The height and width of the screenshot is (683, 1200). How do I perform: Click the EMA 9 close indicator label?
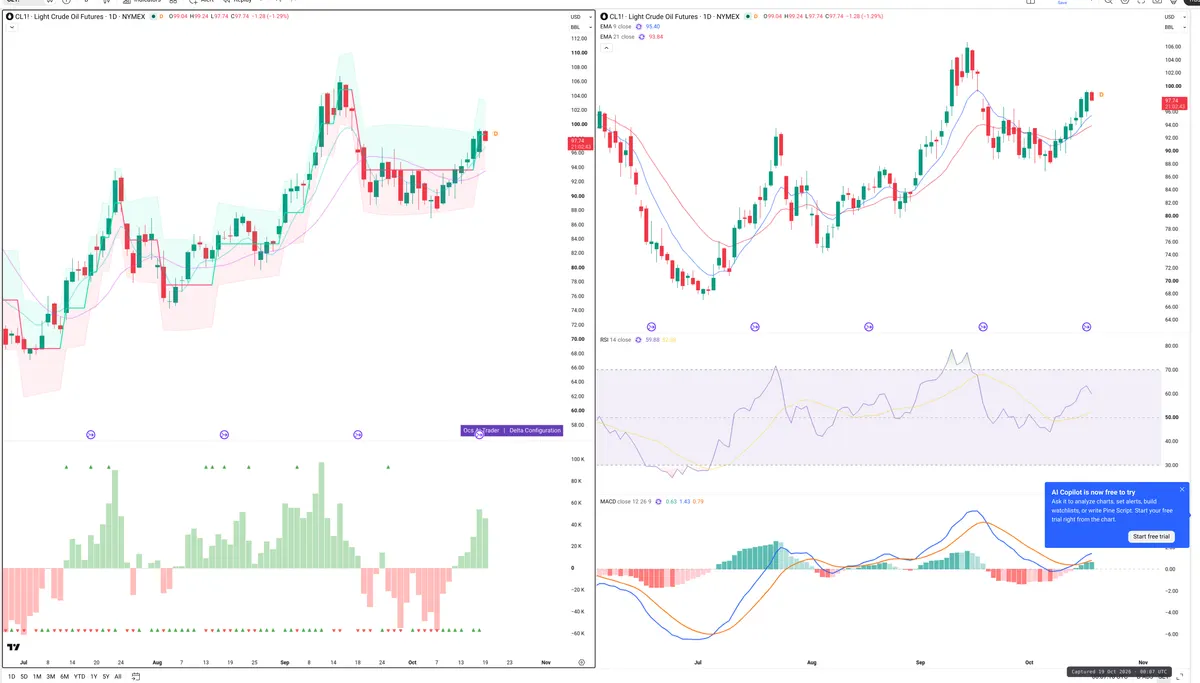coord(616,26)
